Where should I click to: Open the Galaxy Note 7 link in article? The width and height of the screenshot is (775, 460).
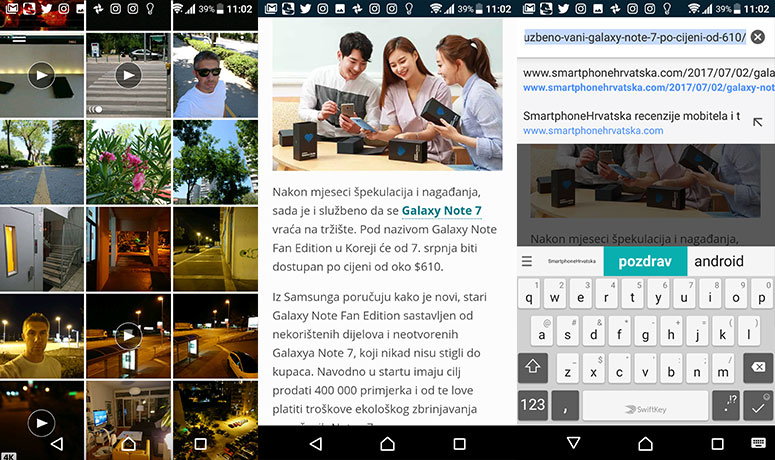[441, 210]
